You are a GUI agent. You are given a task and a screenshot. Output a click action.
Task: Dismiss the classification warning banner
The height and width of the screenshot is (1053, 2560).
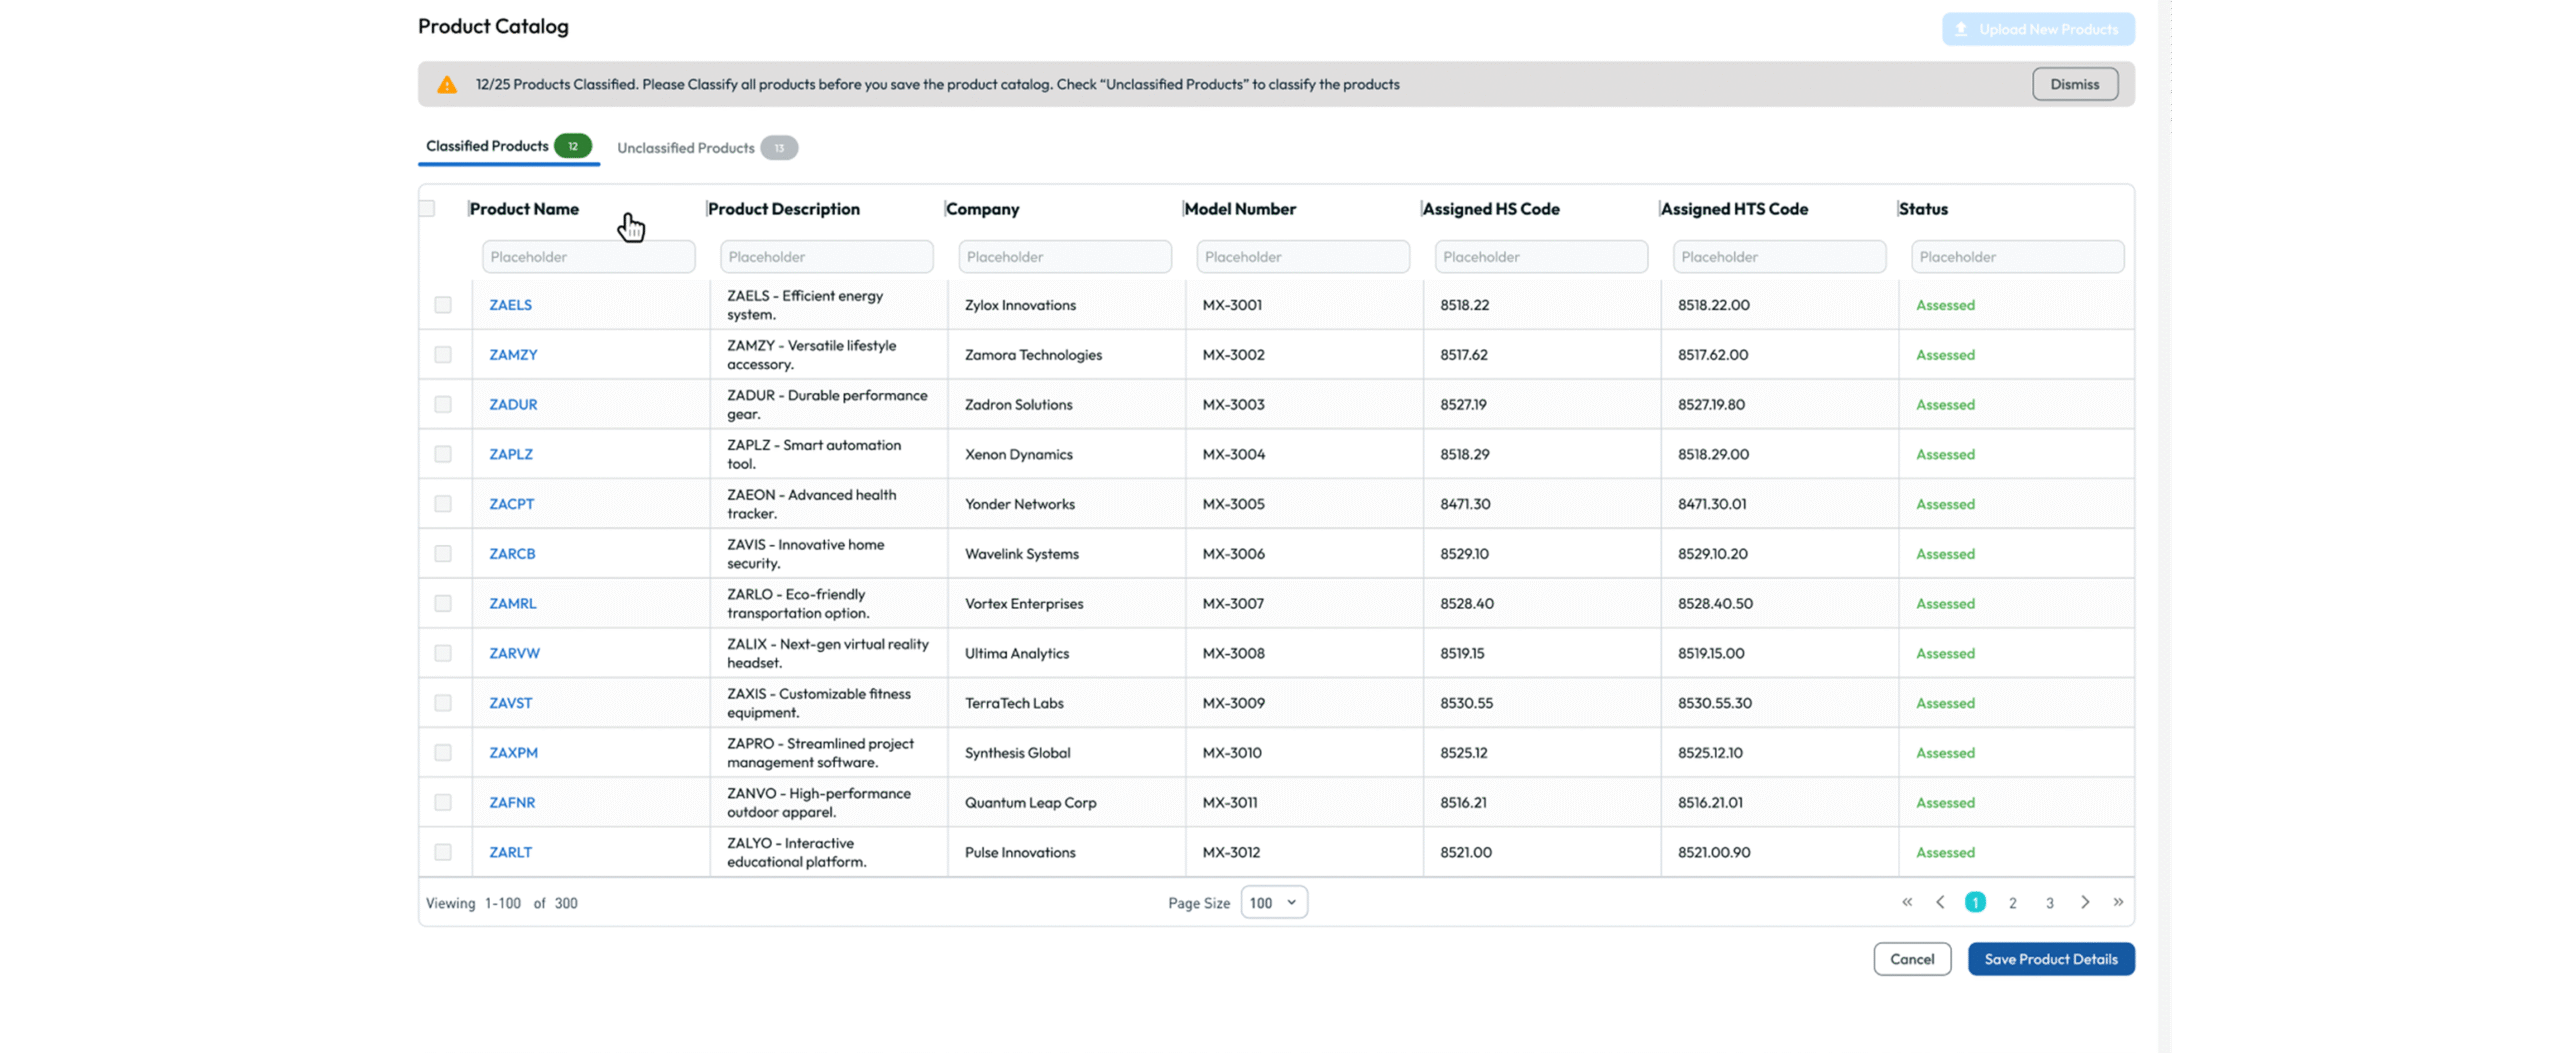pos(2074,84)
